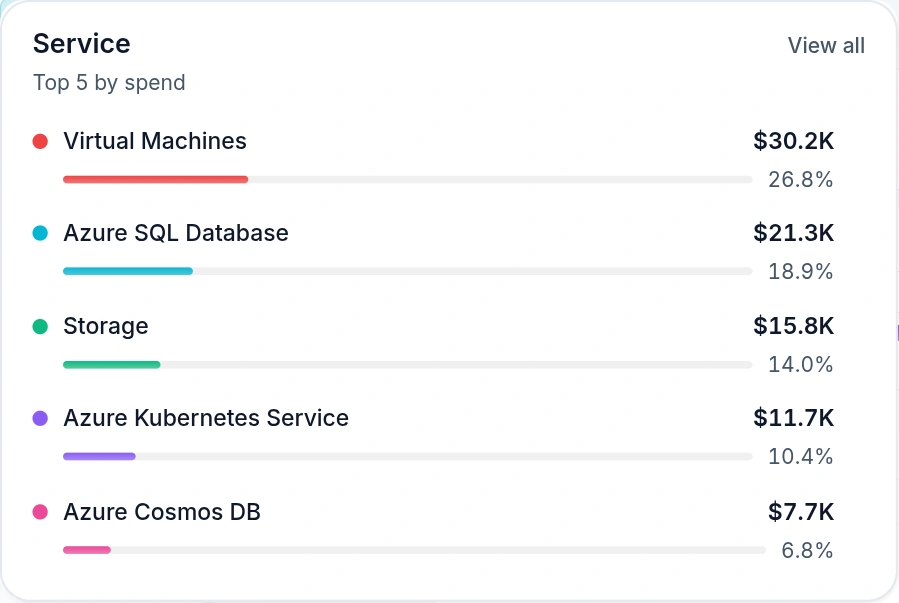
Task: Select the Azure Cosmos DB label
Action: (162, 512)
